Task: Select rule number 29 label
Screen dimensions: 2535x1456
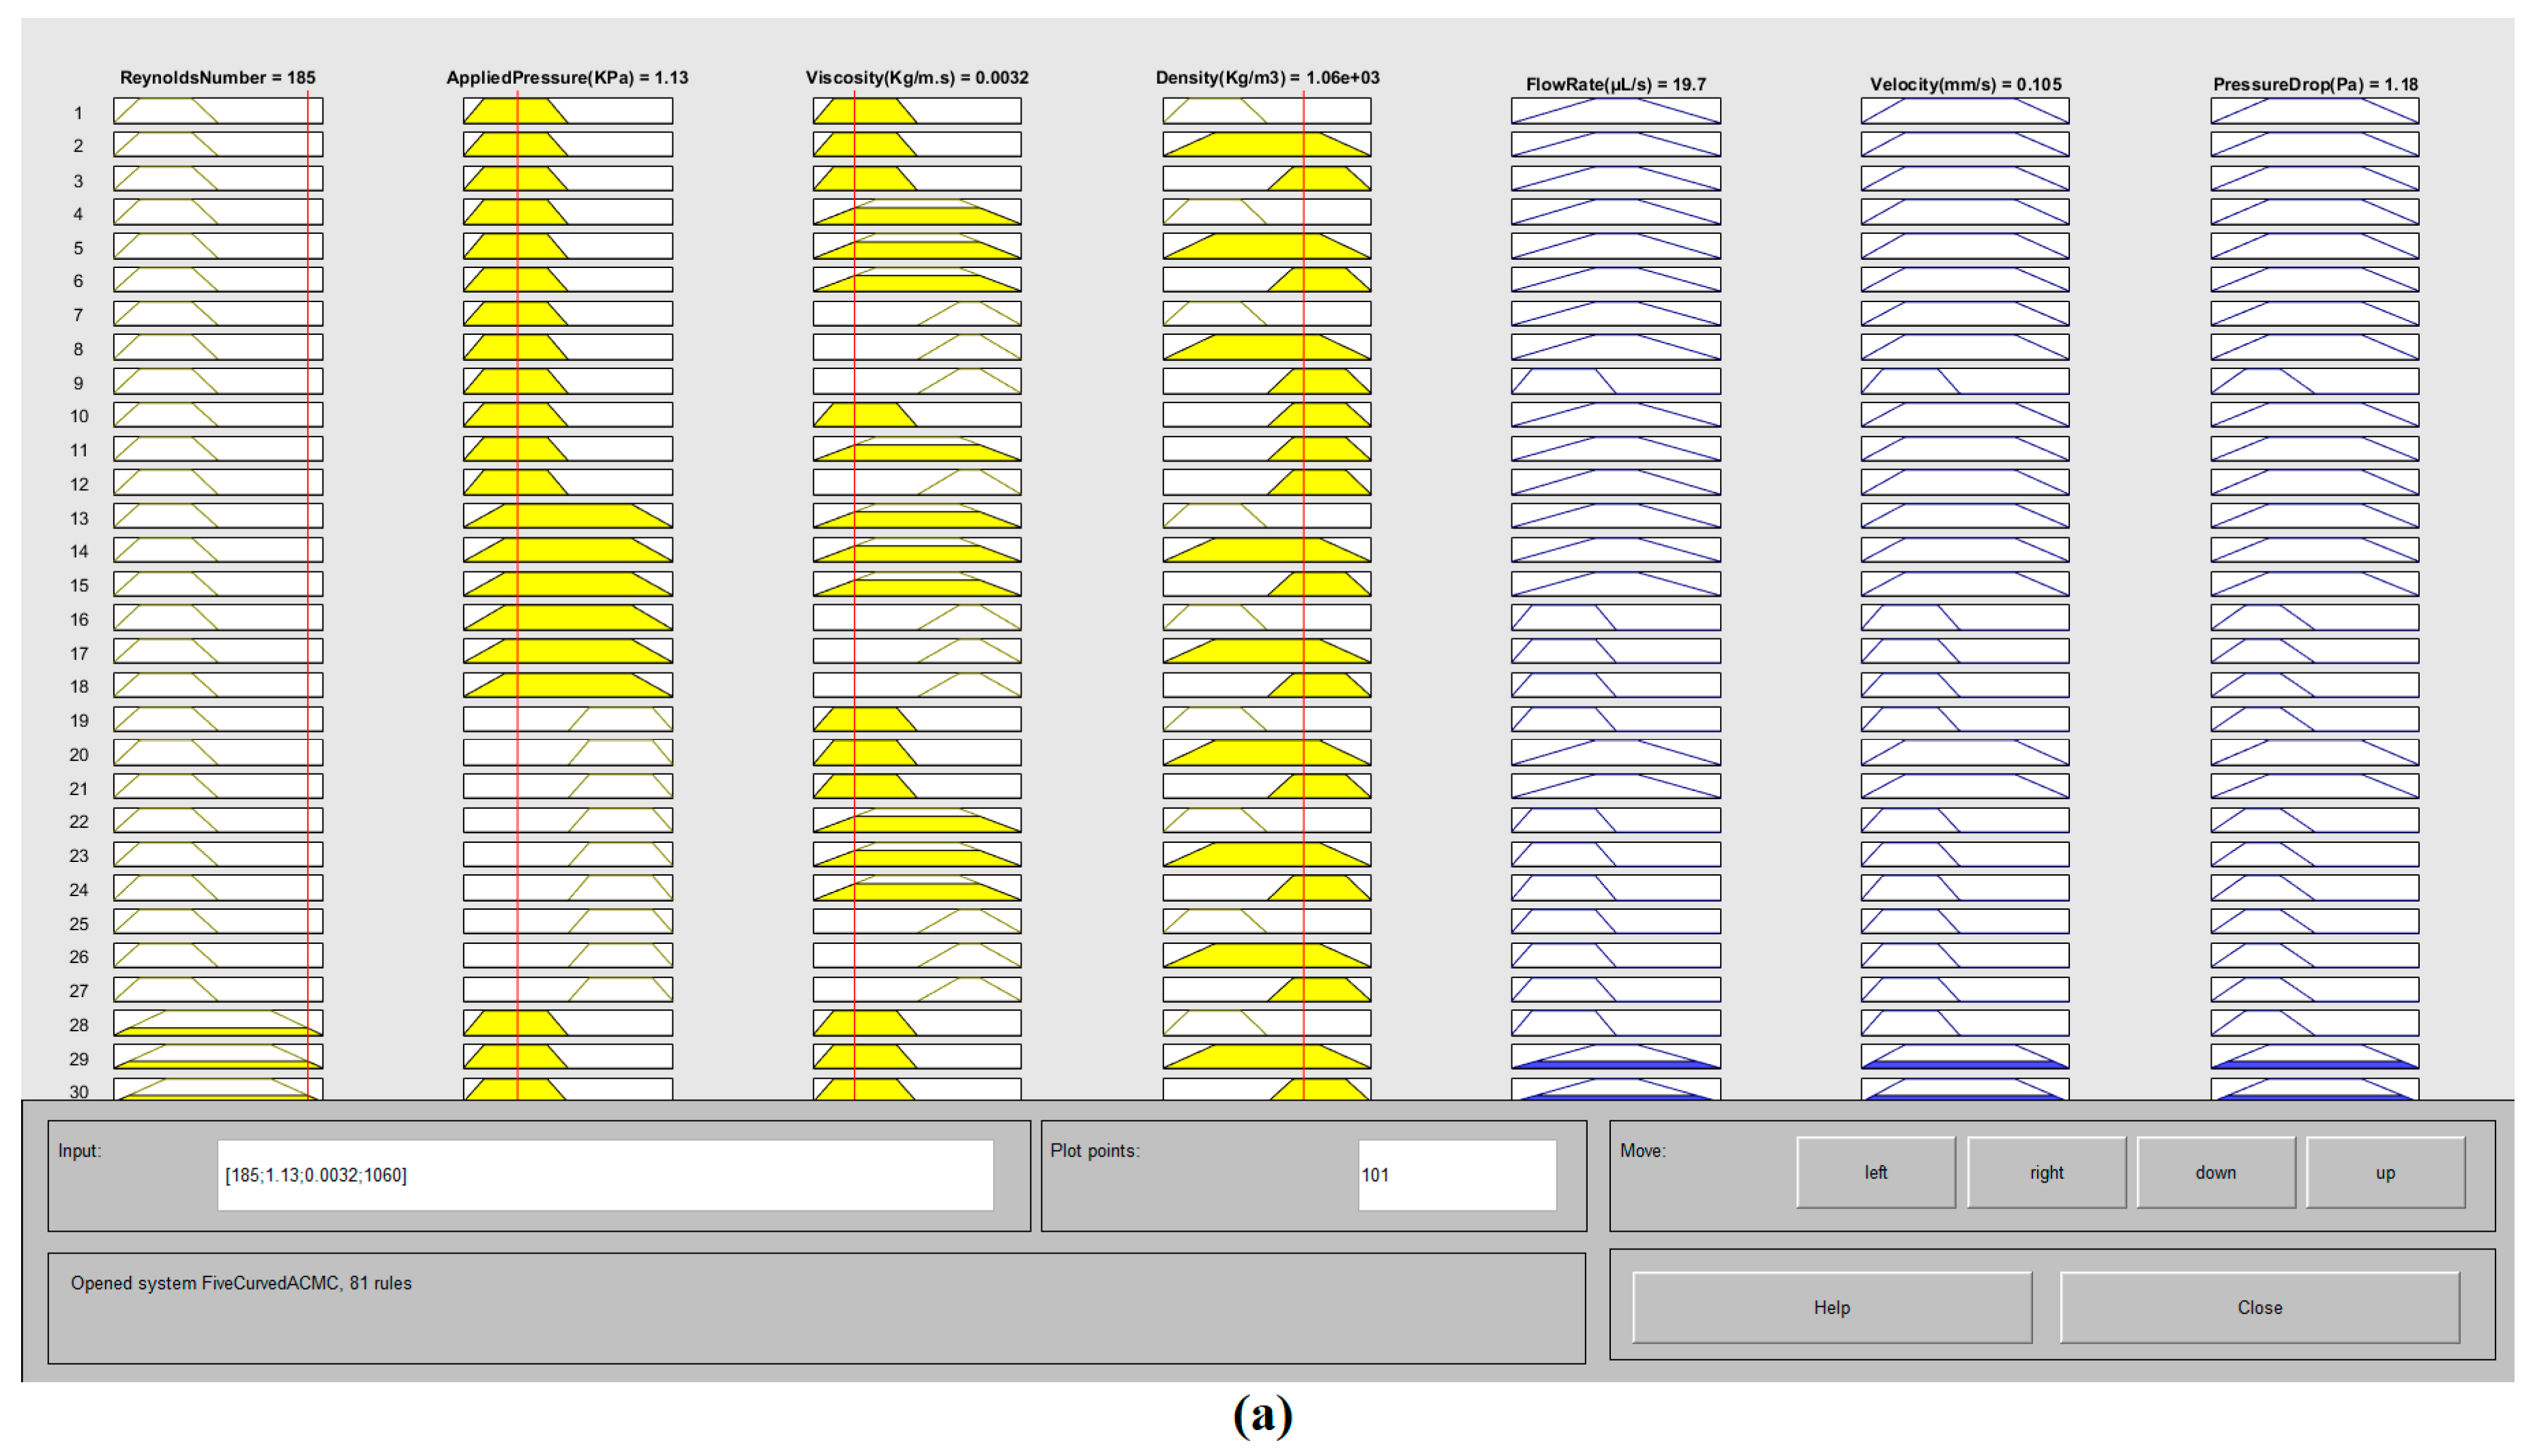Action: click(78, 1058)
